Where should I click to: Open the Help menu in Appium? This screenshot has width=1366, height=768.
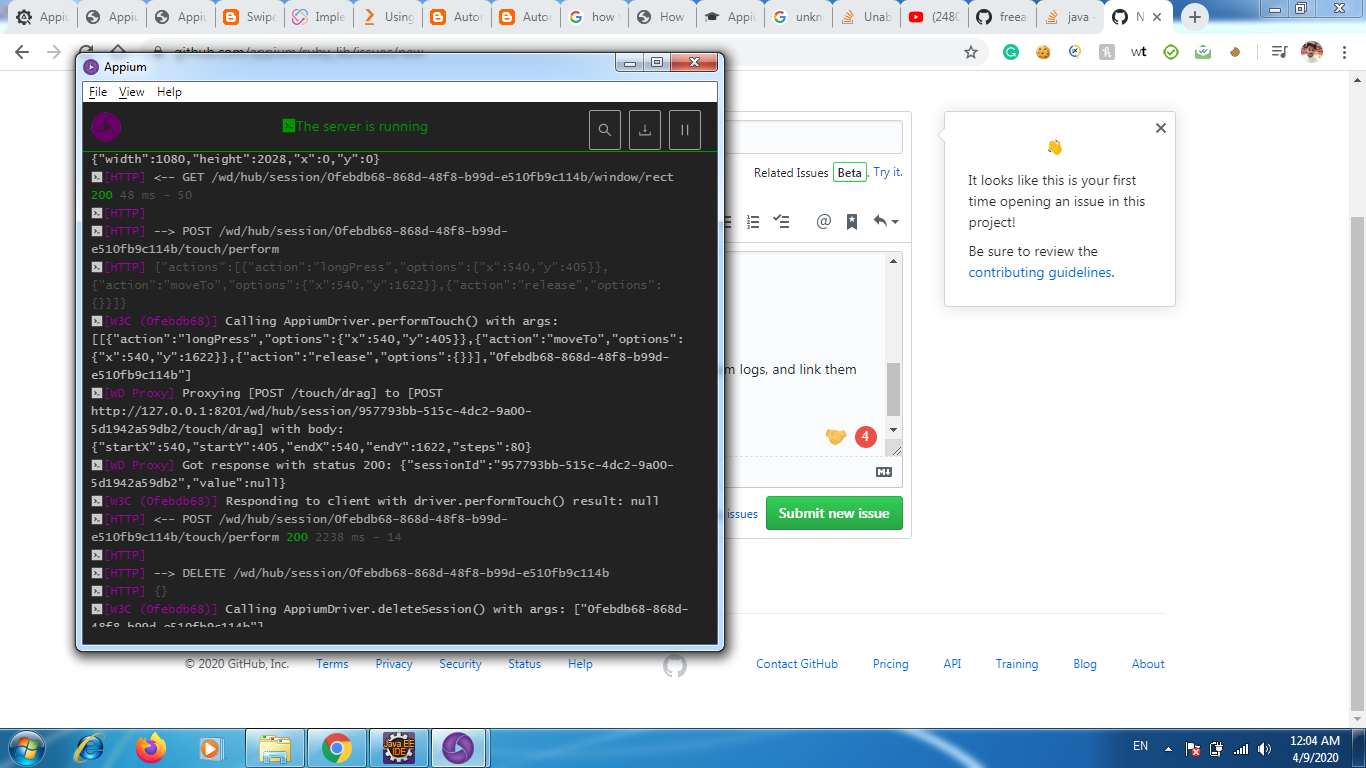[x=169, y=91]
